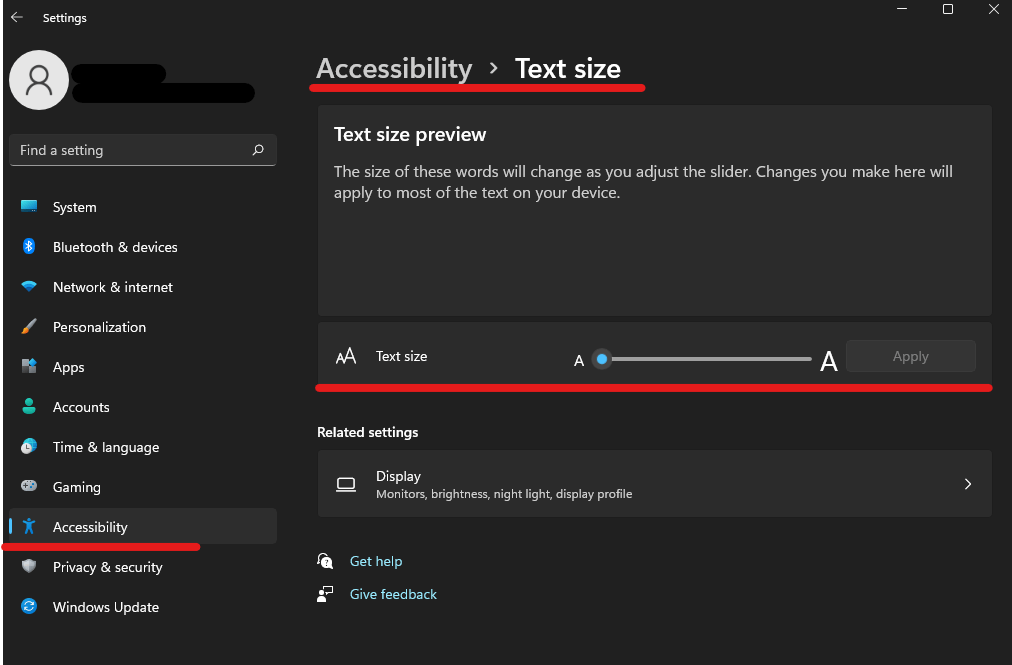Open the Get help link
This screenshot has height=665, width=1012.
click(376, 561)
